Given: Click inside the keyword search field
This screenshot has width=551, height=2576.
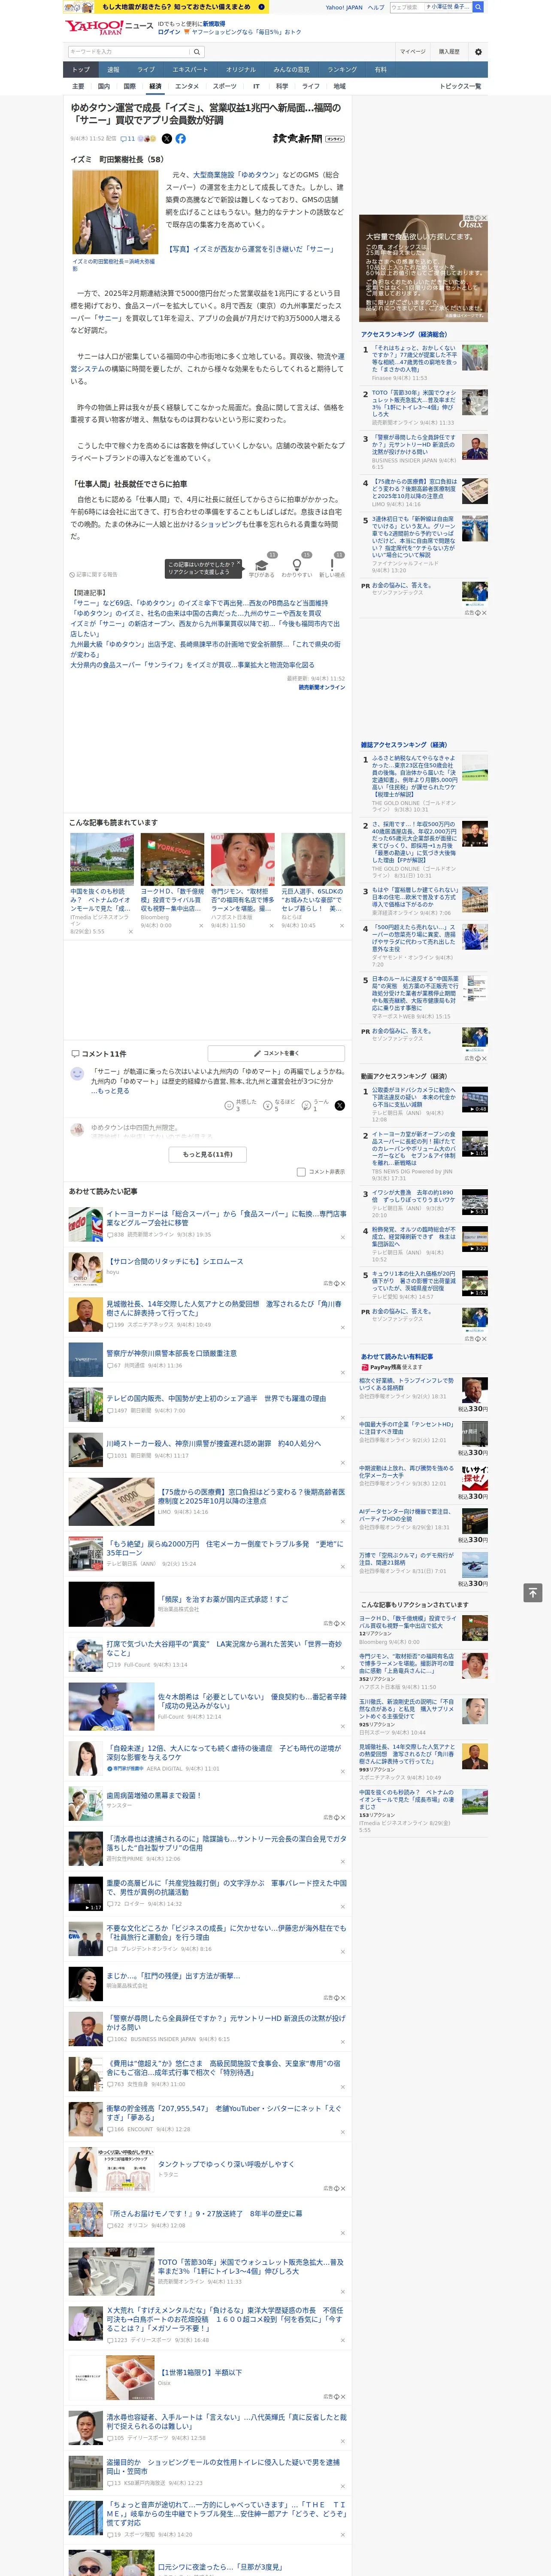Looking at the screenshot, I should [128, 52].
